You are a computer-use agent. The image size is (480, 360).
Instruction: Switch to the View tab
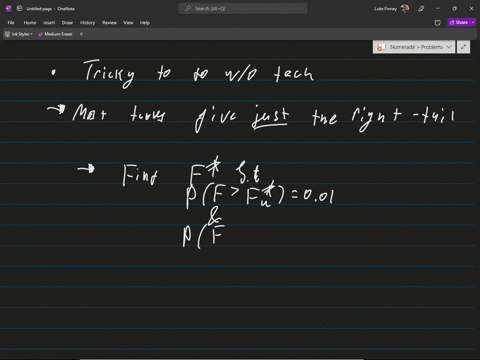[128, 23]
